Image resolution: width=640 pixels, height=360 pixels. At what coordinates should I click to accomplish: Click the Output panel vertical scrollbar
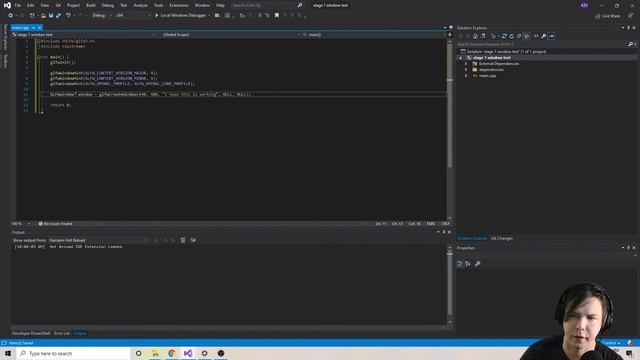tap(450, 285)
